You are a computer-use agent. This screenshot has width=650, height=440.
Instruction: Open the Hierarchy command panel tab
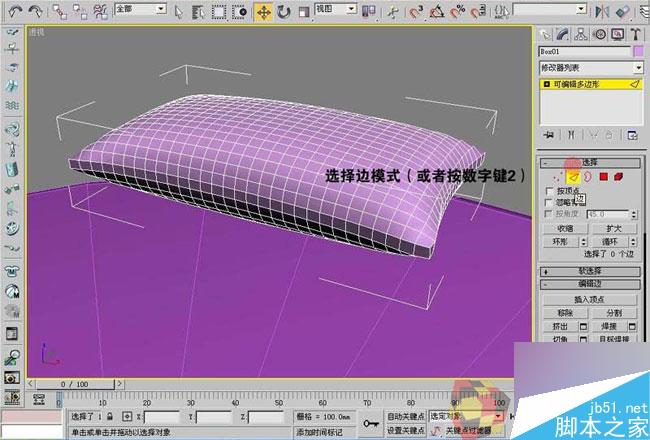pos(581,34)
